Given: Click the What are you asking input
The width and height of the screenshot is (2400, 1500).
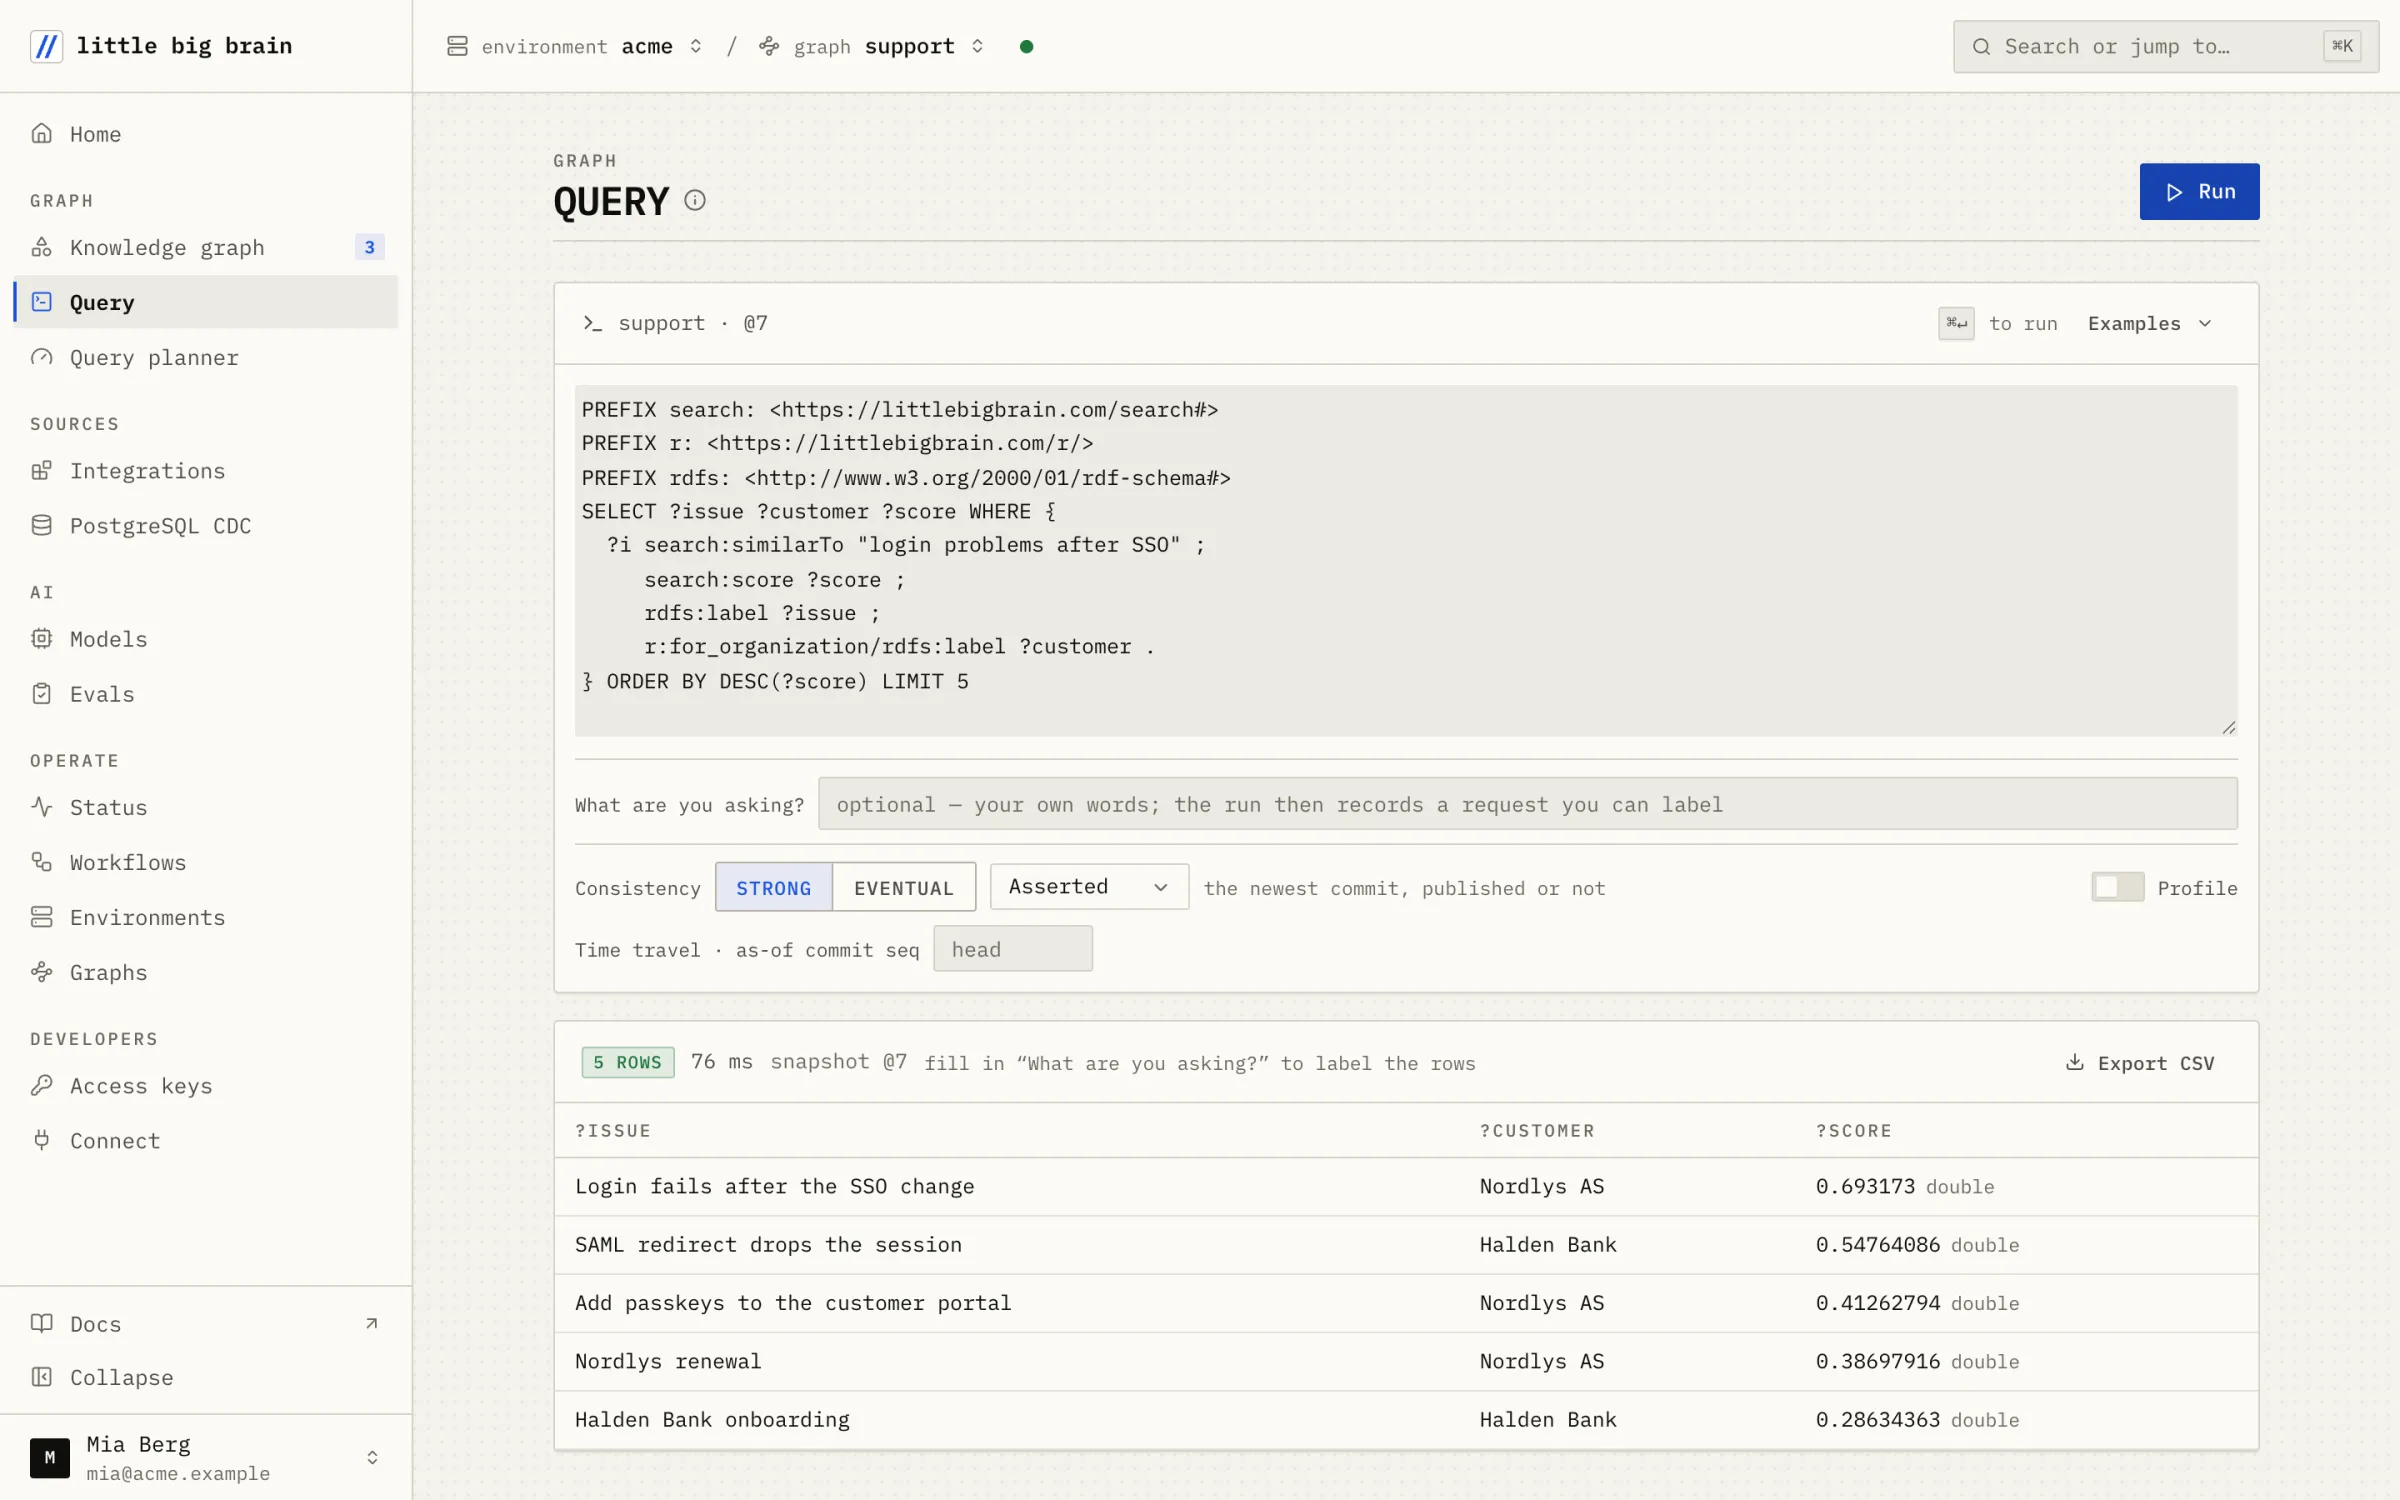Looking at the screenshot, I should [x=1527, y=804].
